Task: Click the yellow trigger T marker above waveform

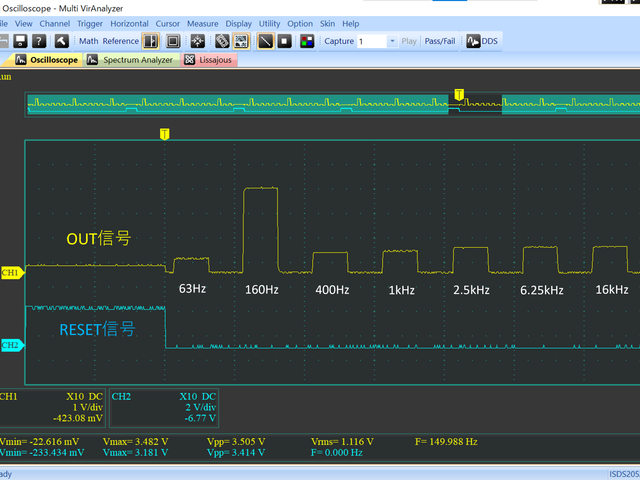Action: point(165,133)
